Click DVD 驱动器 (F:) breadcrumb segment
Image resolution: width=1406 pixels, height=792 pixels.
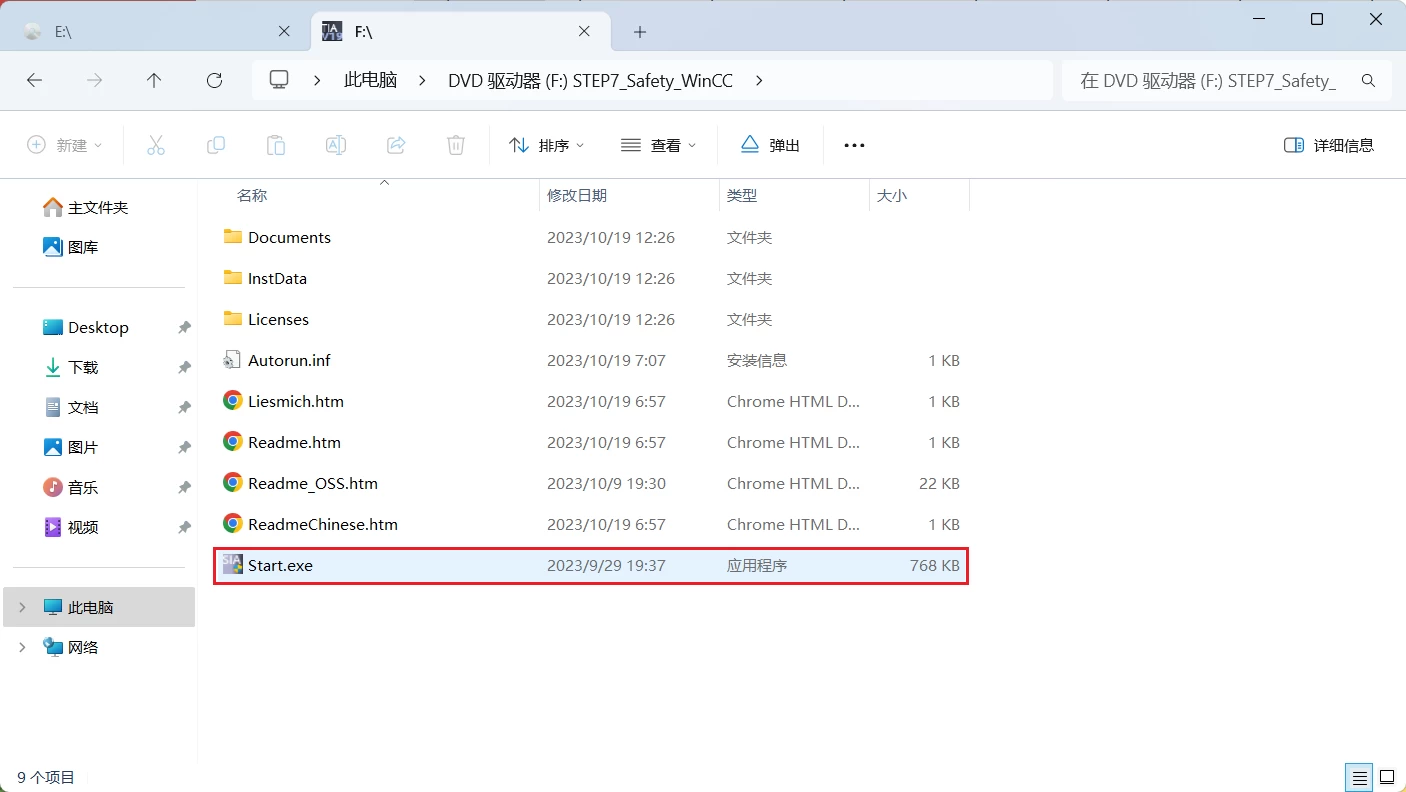point(590,81)
